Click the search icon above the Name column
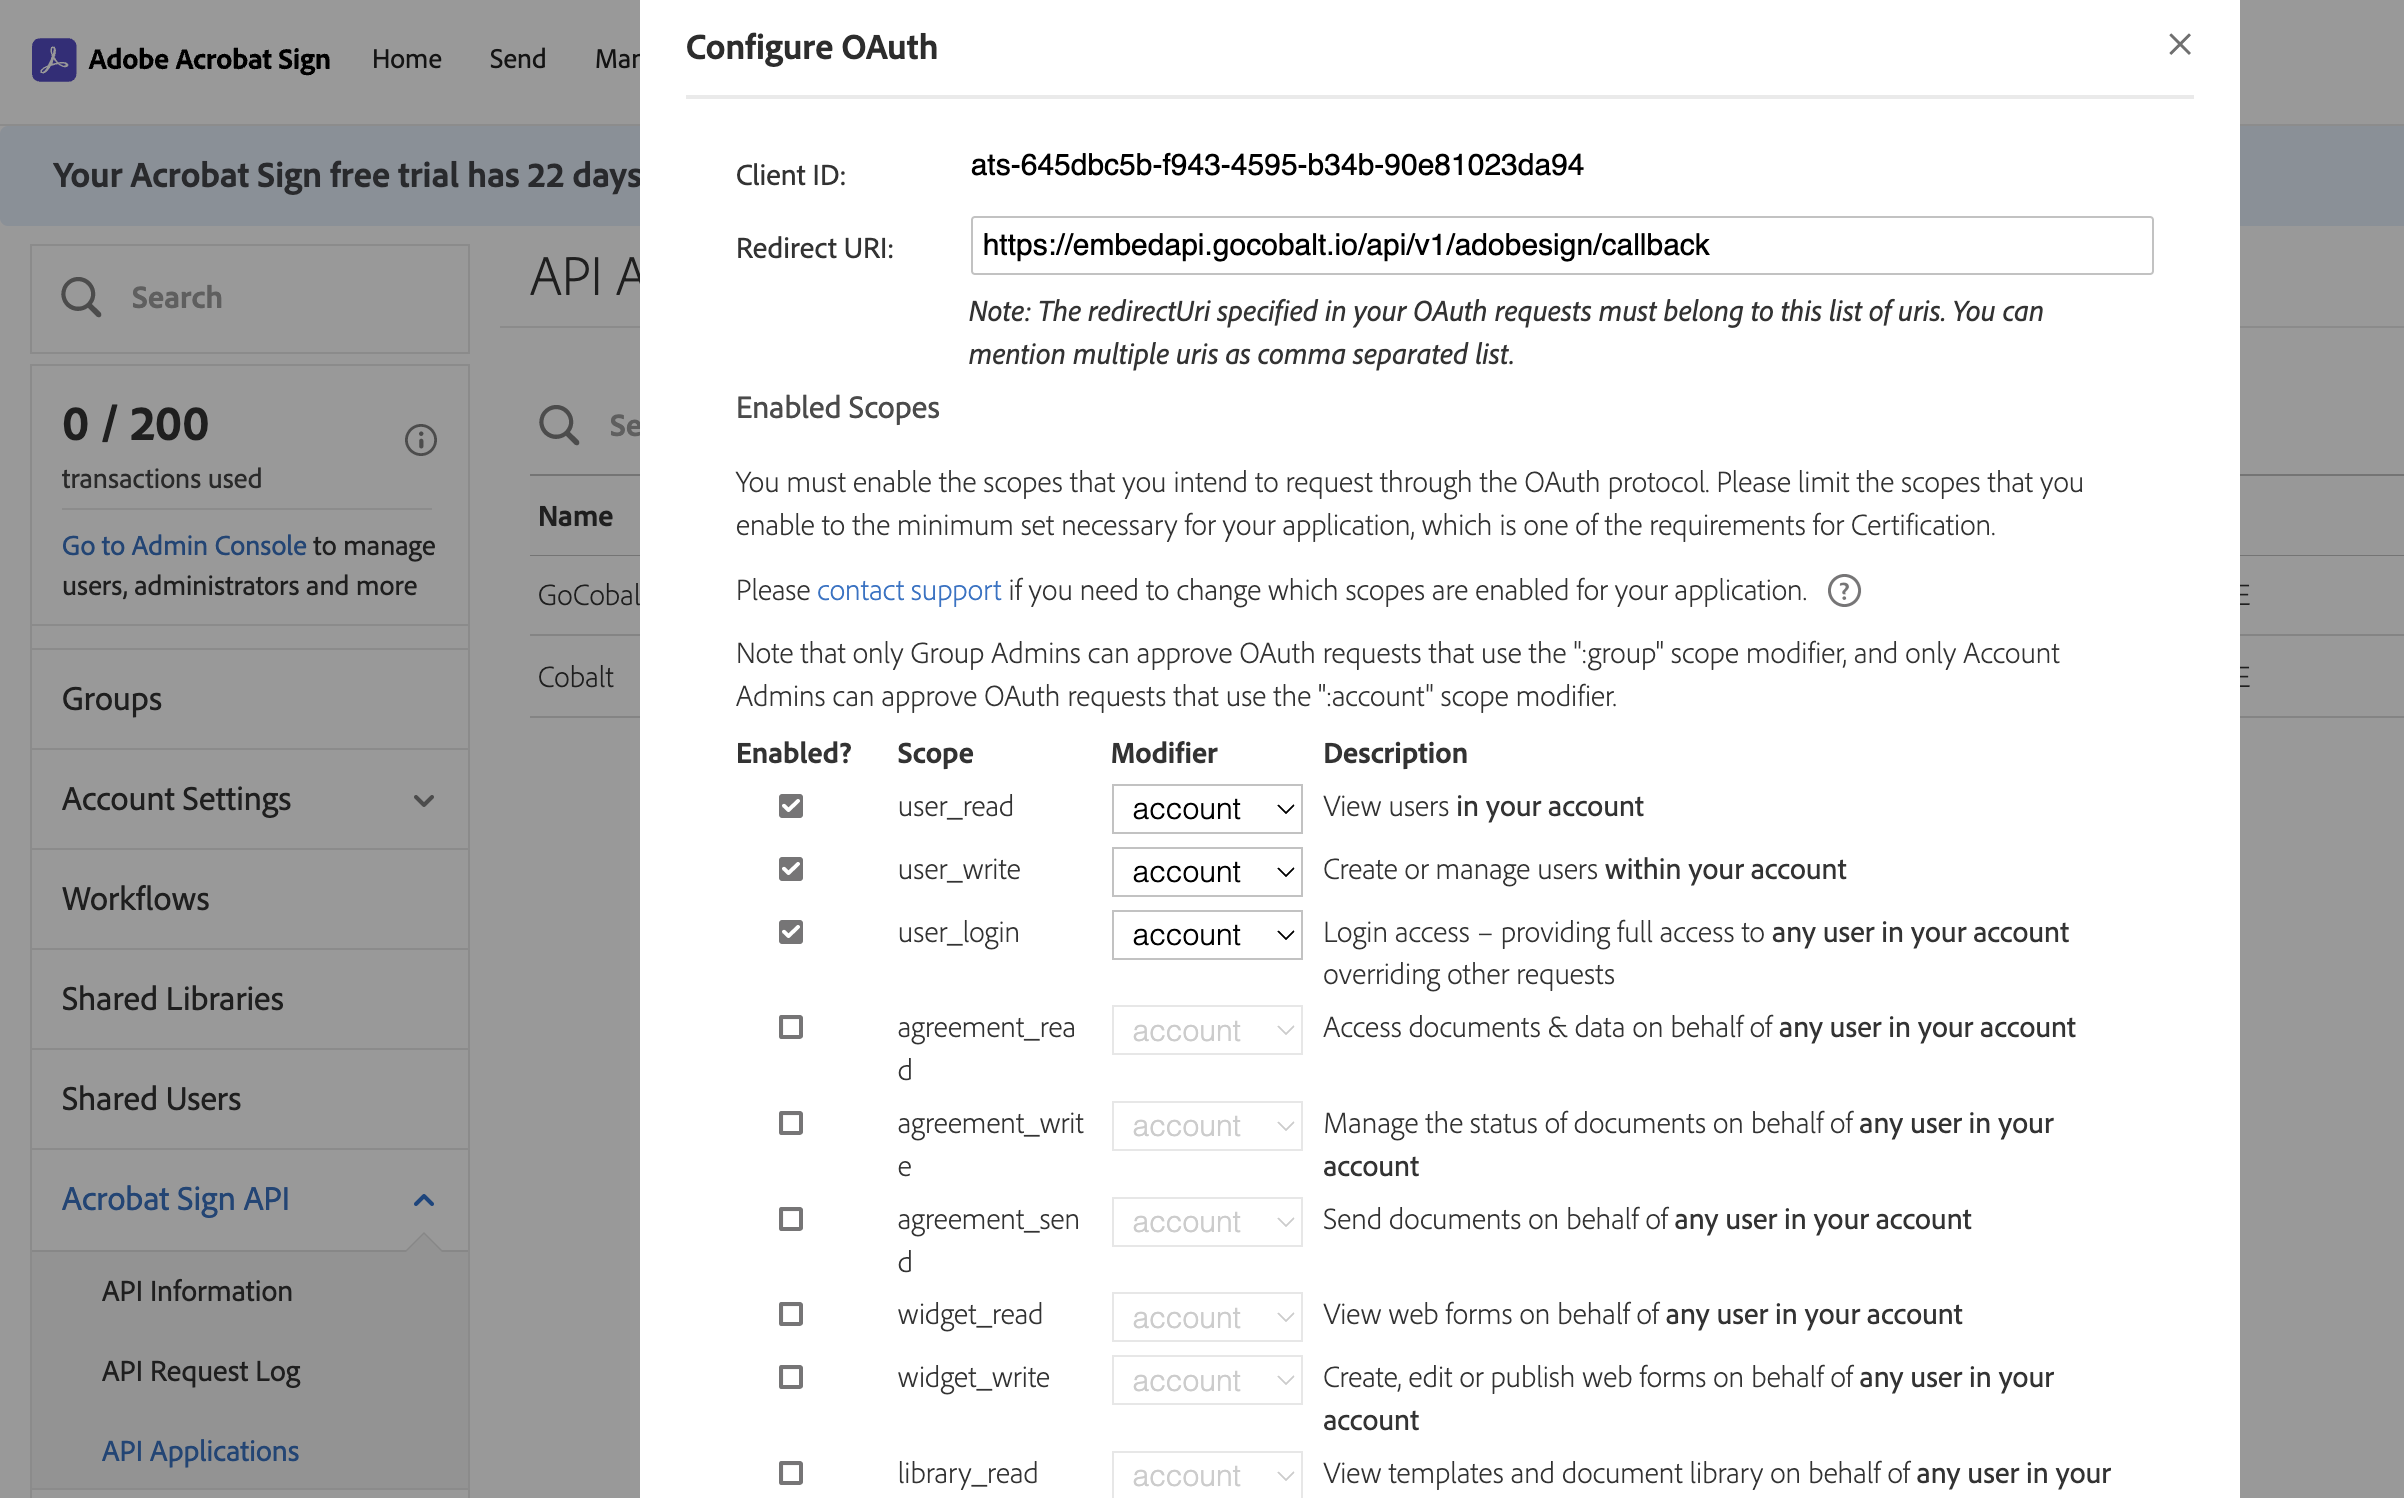Image resolution: width=2404 pixels, height=1498 pixels. (560, 425)
